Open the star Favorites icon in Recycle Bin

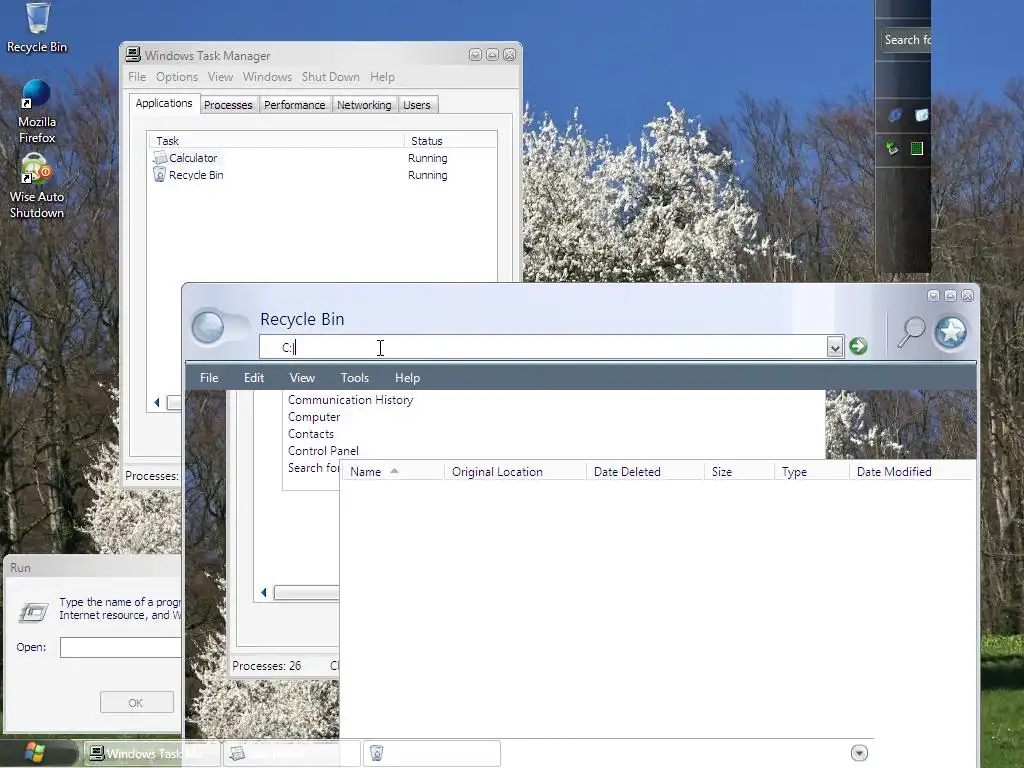click(x=950, y=332)
